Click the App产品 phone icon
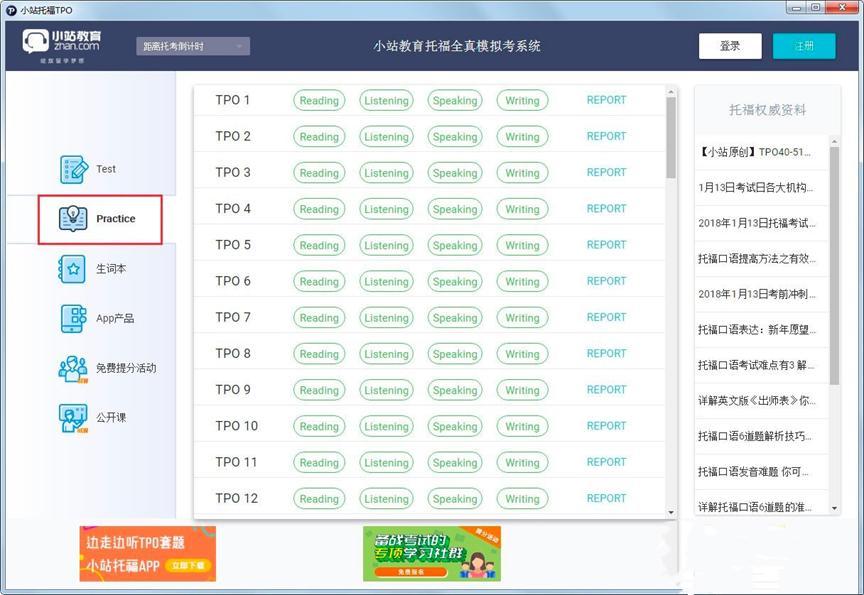 (x=73, y=318)
